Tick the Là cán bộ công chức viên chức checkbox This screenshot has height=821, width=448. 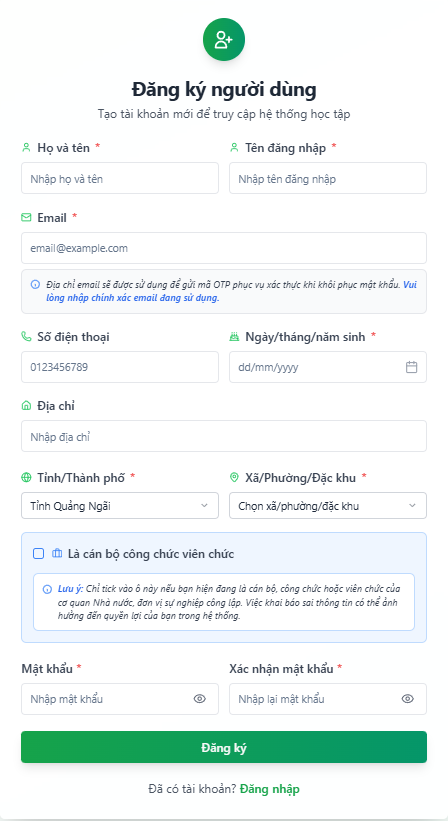(x=38, y=553)
